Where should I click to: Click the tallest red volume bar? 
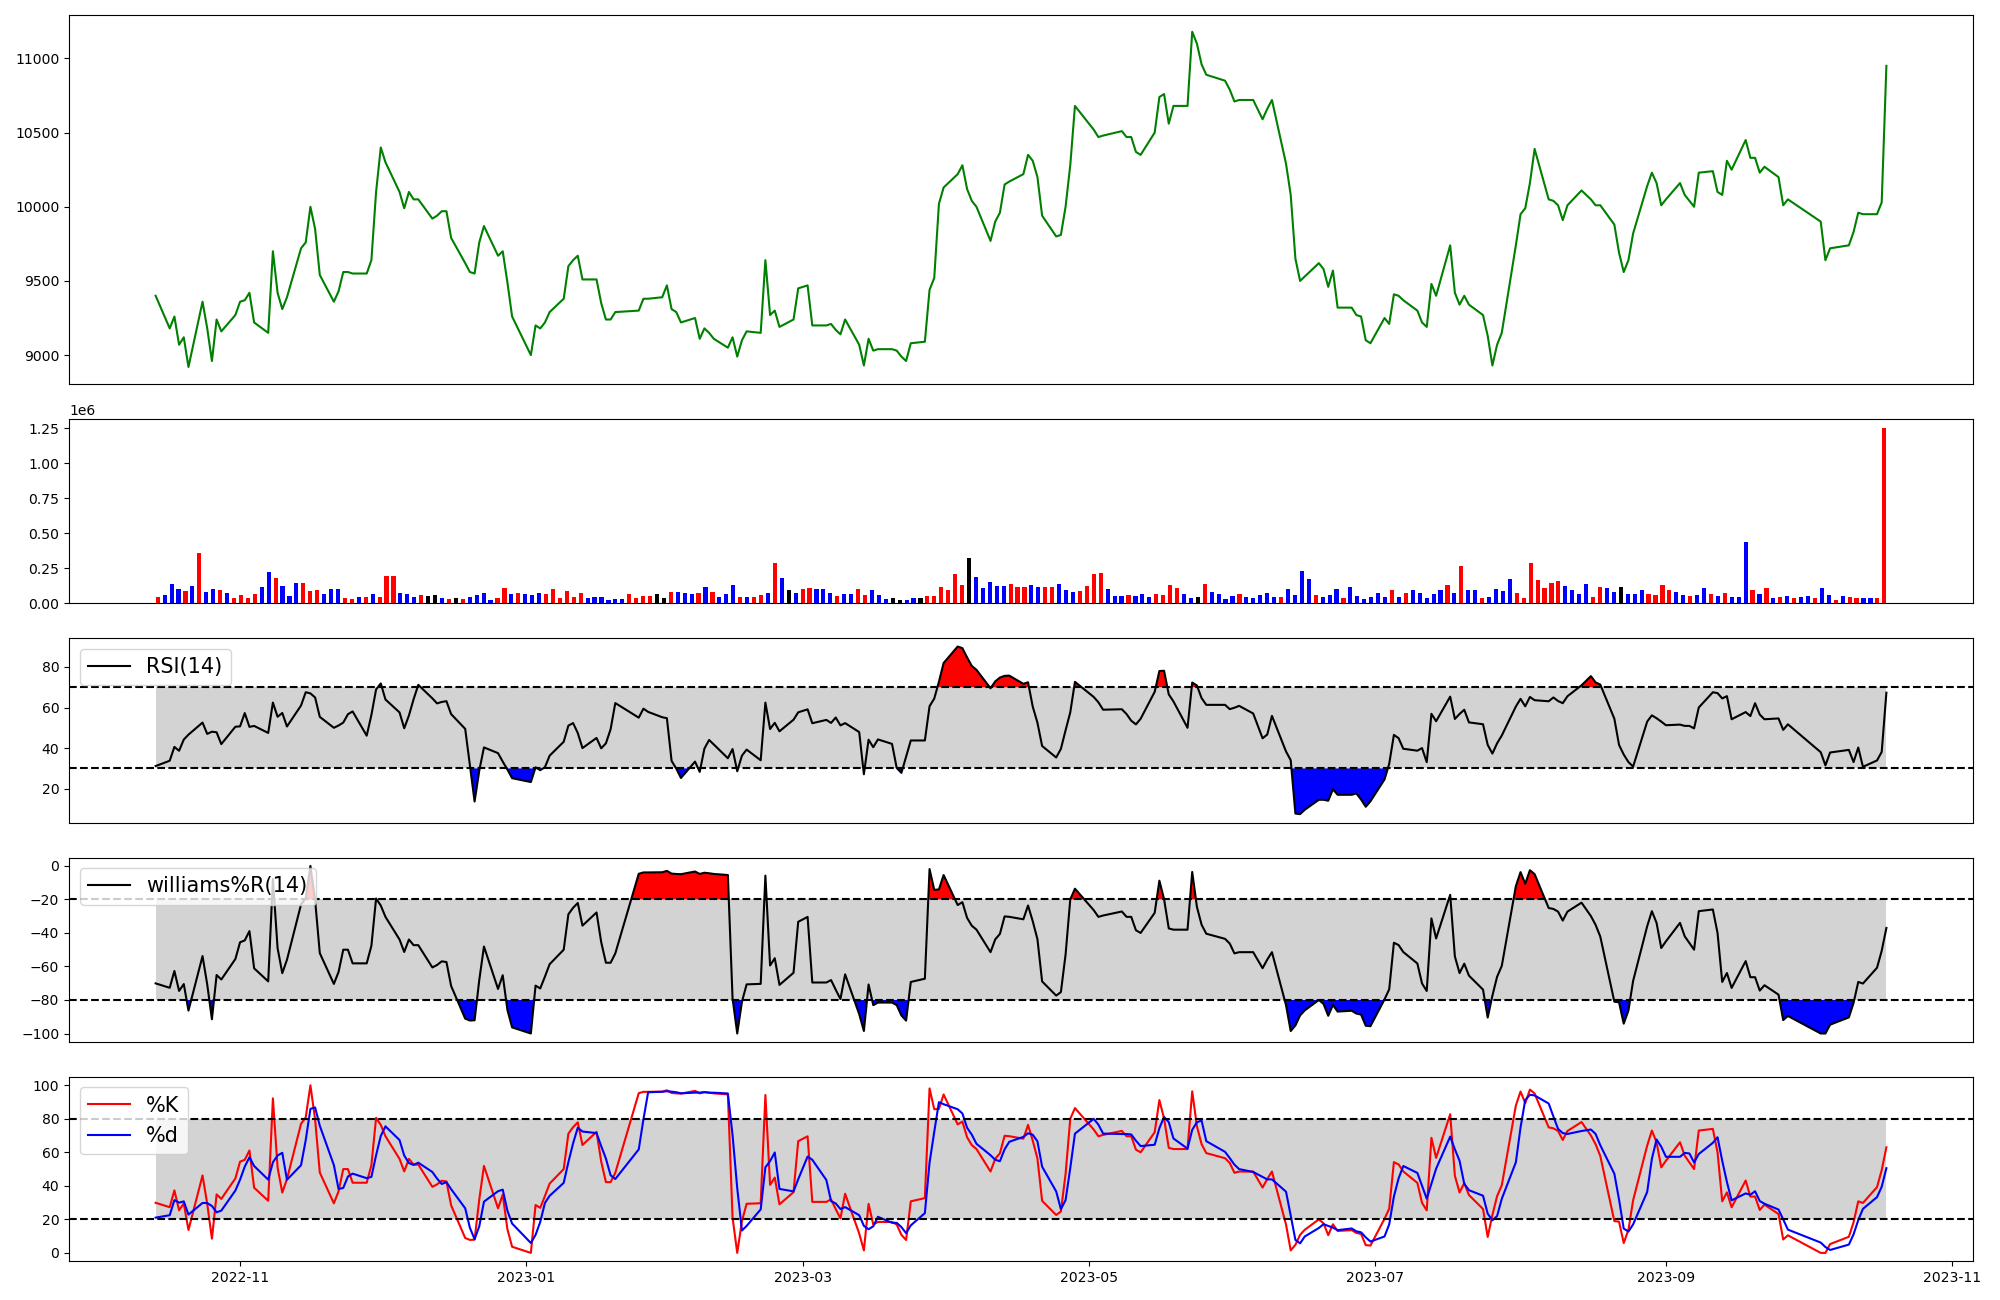click(x=1884, y=516)
